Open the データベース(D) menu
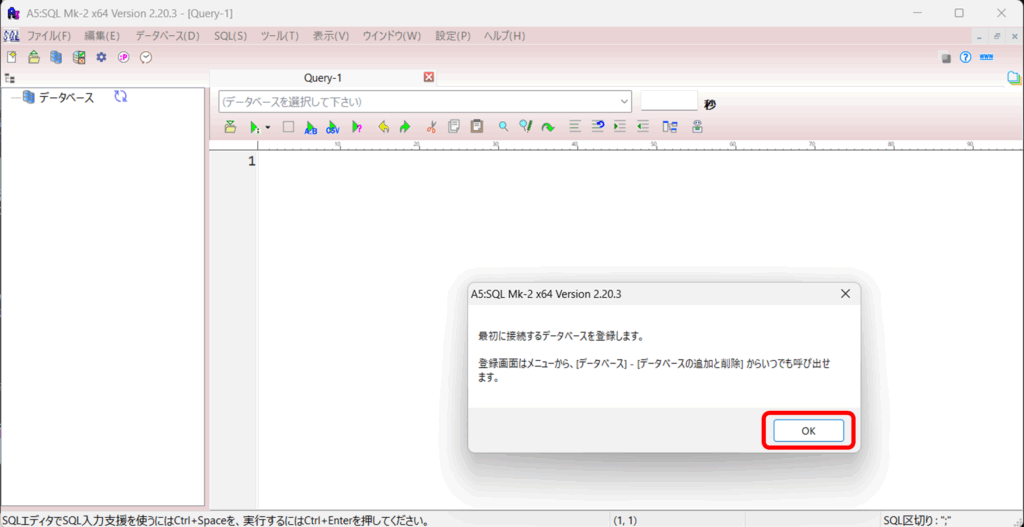This screenshot has width=1024, height=527. coord(167,36)
